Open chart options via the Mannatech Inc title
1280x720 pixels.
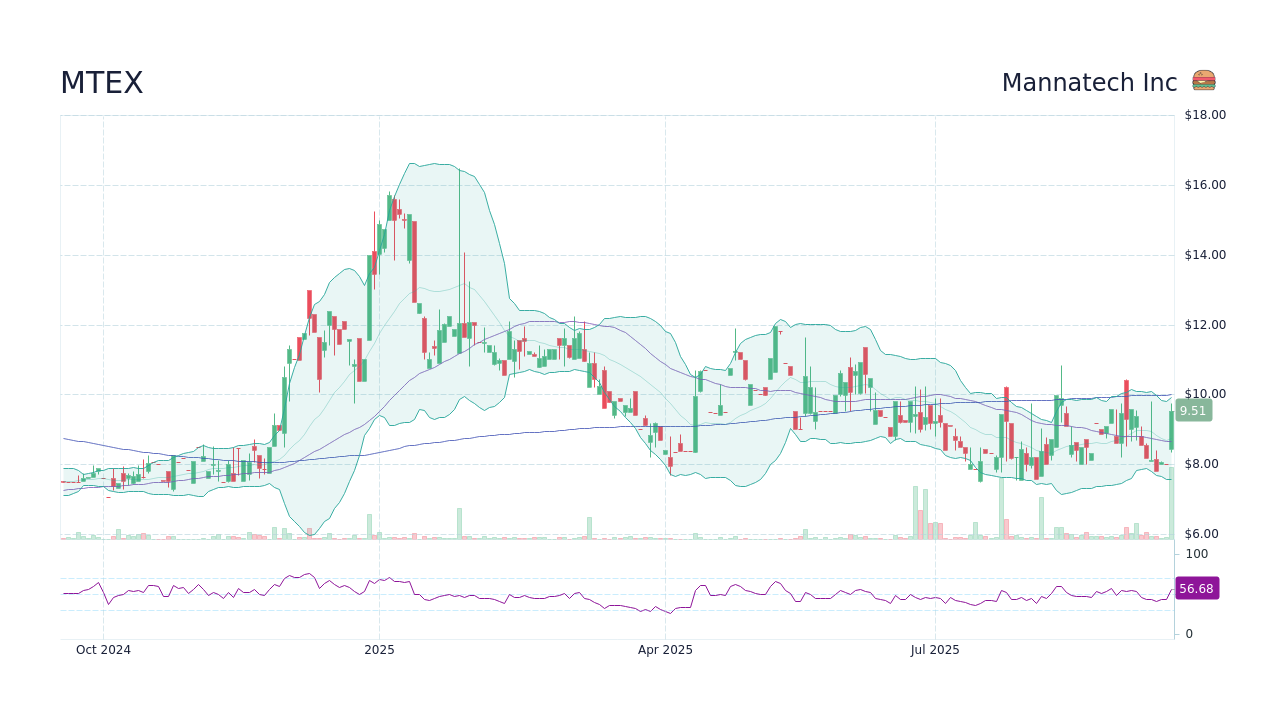[x=1089, y=82]
